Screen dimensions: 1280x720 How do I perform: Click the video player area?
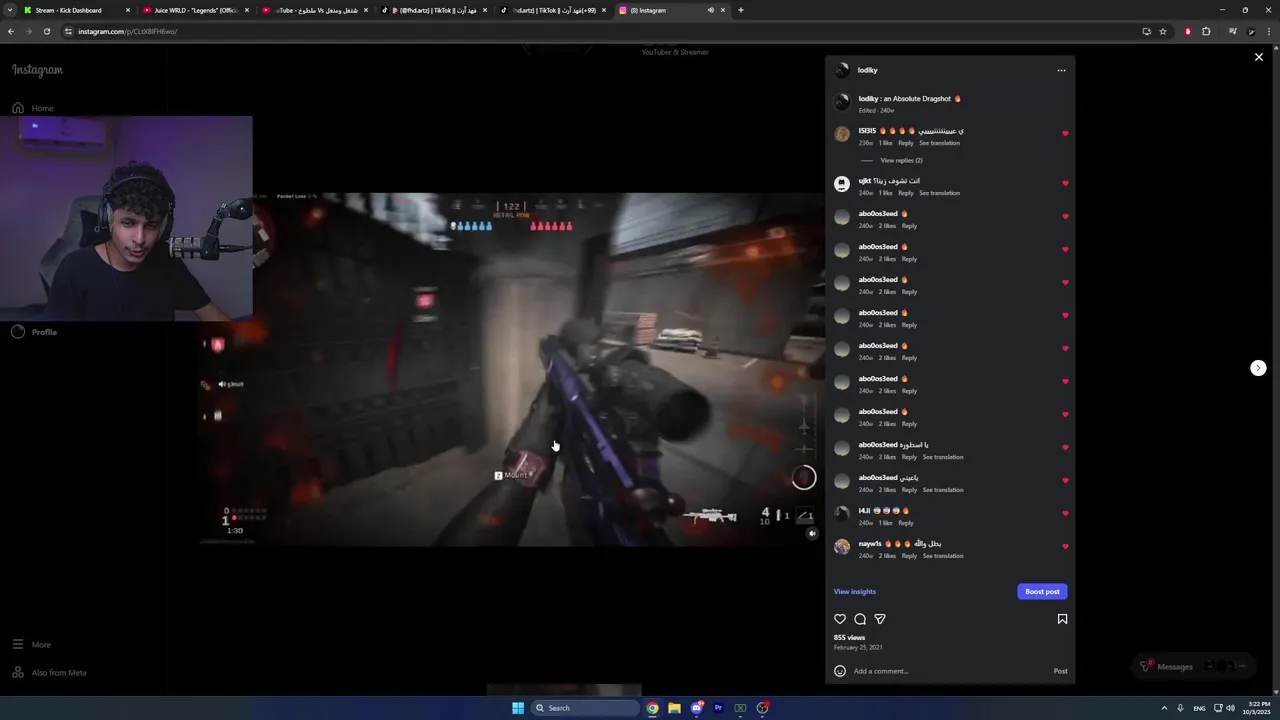tap(512, 369)
